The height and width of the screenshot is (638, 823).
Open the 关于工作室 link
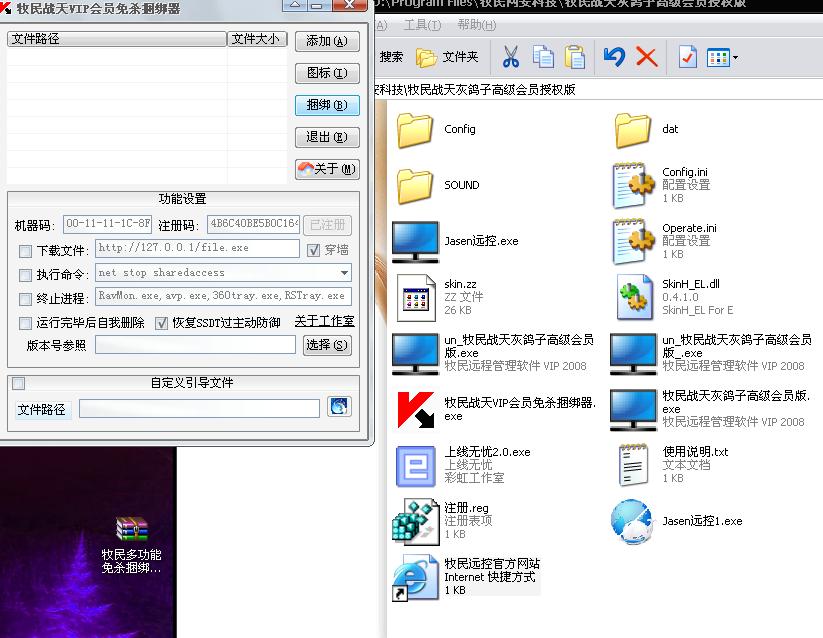pyautogui.click(x=324, y=321)
